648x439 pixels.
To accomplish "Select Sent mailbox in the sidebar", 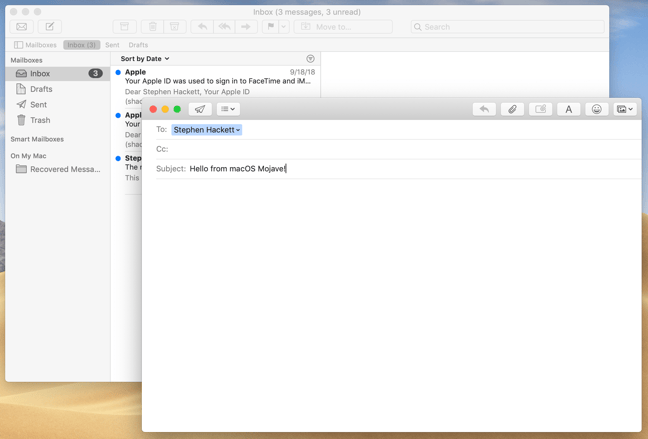I will pos(58,105).
